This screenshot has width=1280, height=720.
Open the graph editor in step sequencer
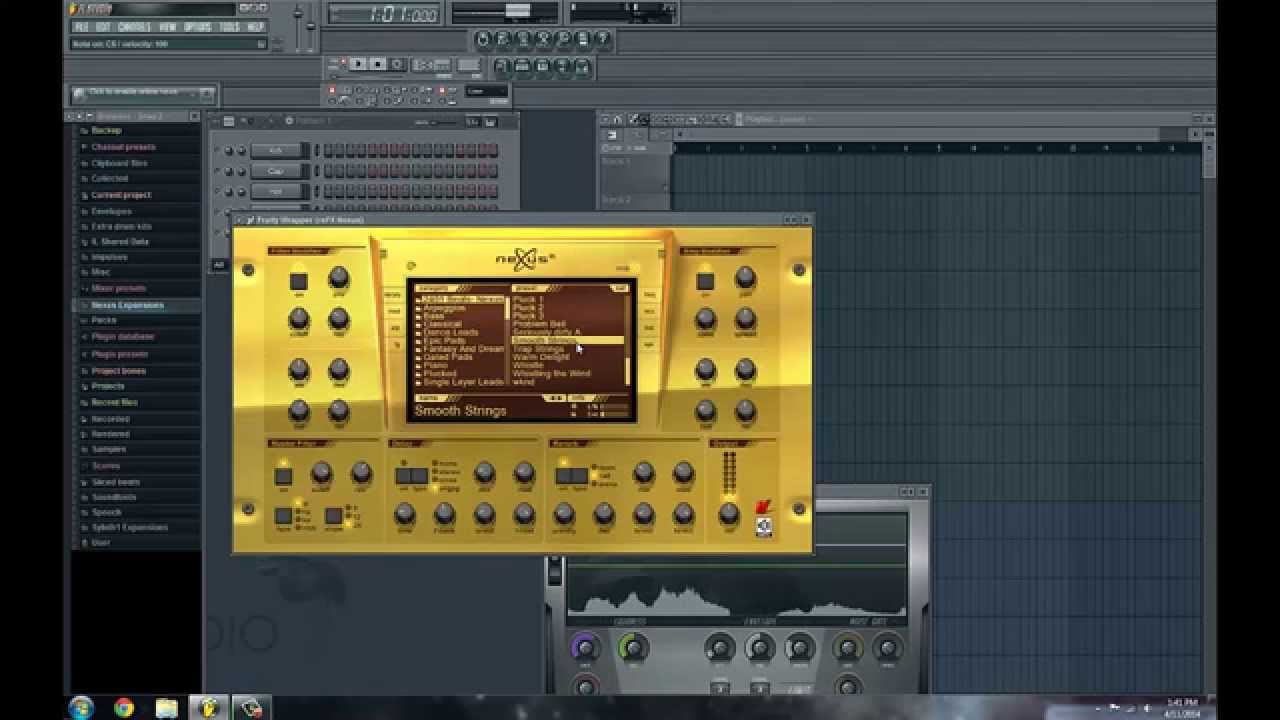(472, 121)
